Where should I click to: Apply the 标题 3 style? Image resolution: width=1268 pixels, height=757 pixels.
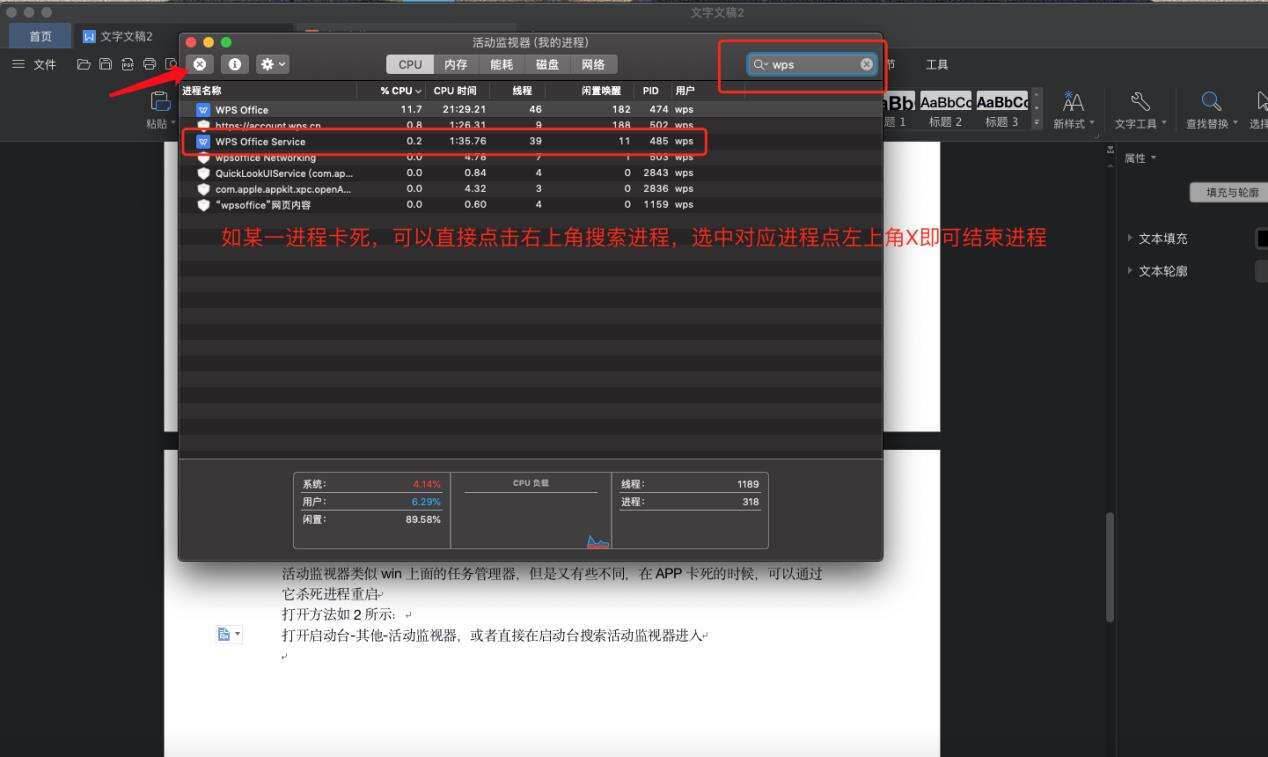pos(1002,110)
